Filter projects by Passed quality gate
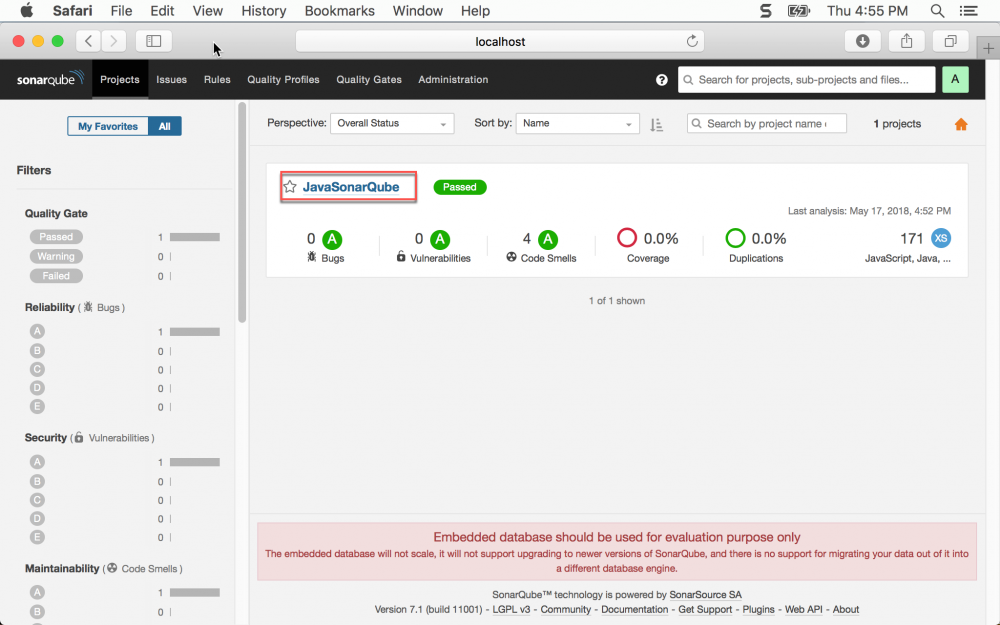Image resolution: width=1000 pixels, height=625 pixels. (56, 236)
